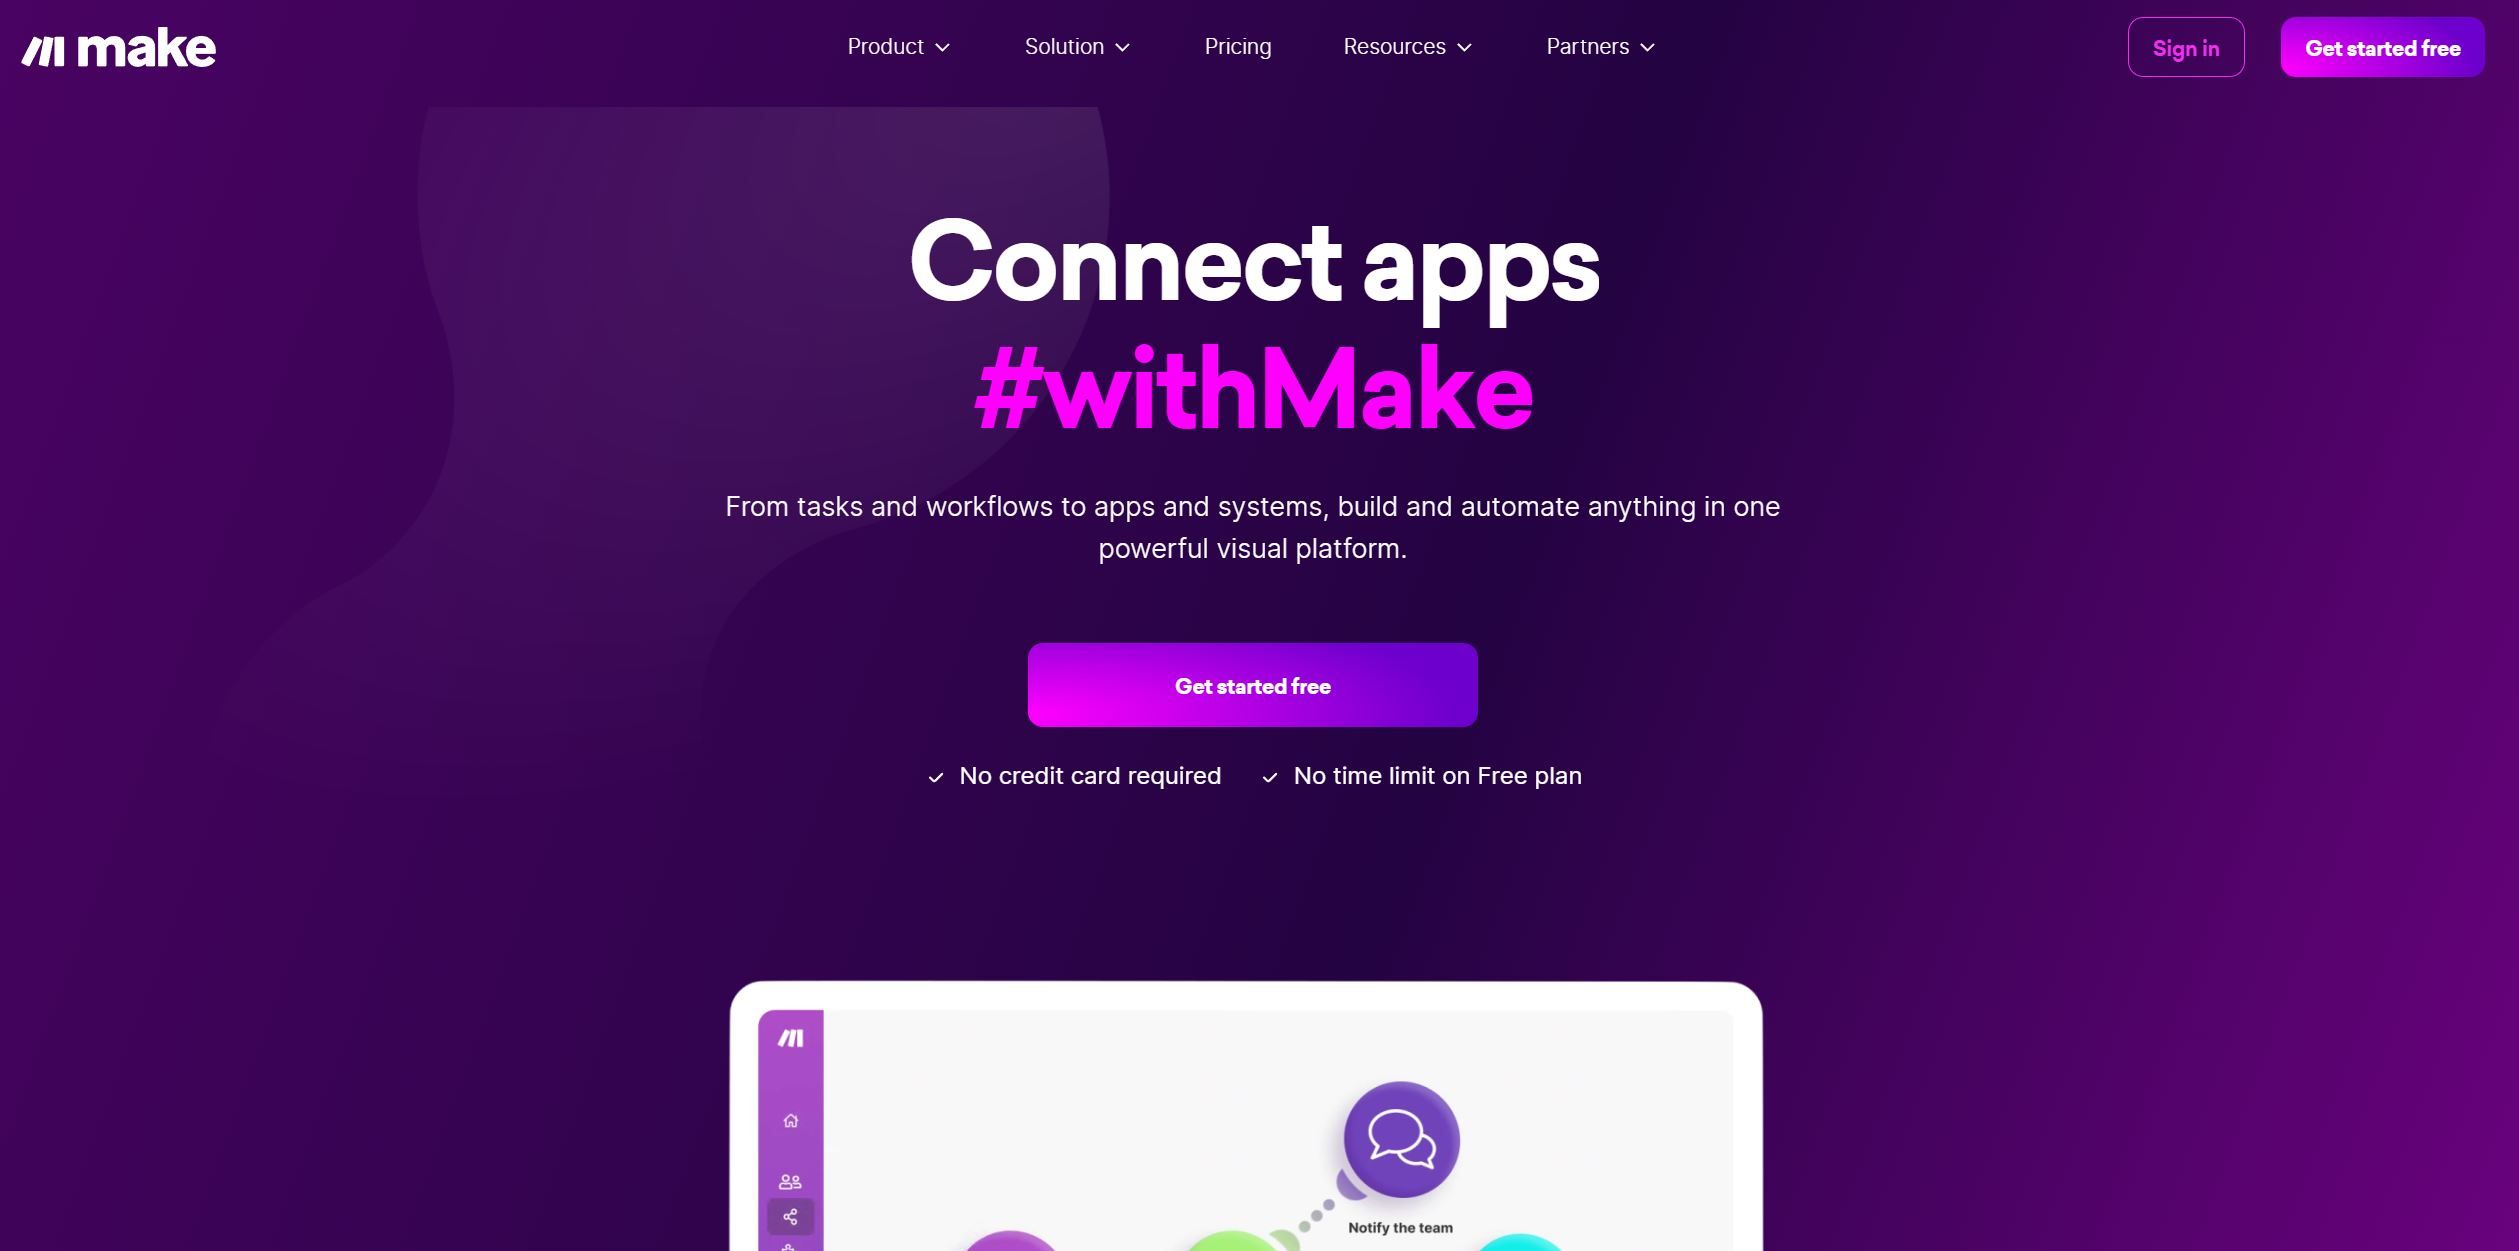
Task: Scroll to the workflow preview thumbnail
Action: click(1251, 1114)
